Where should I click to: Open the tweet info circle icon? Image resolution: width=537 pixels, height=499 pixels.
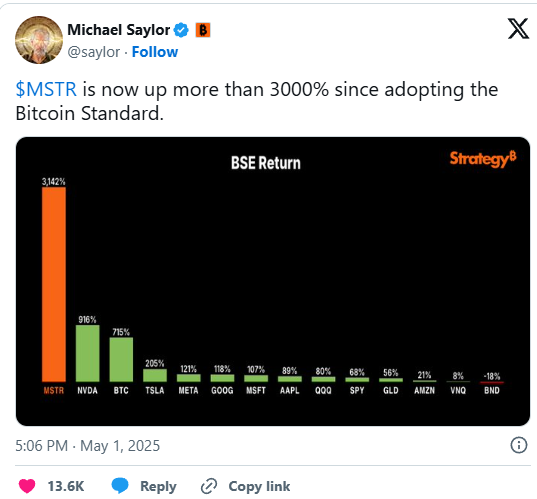point(519,446)
